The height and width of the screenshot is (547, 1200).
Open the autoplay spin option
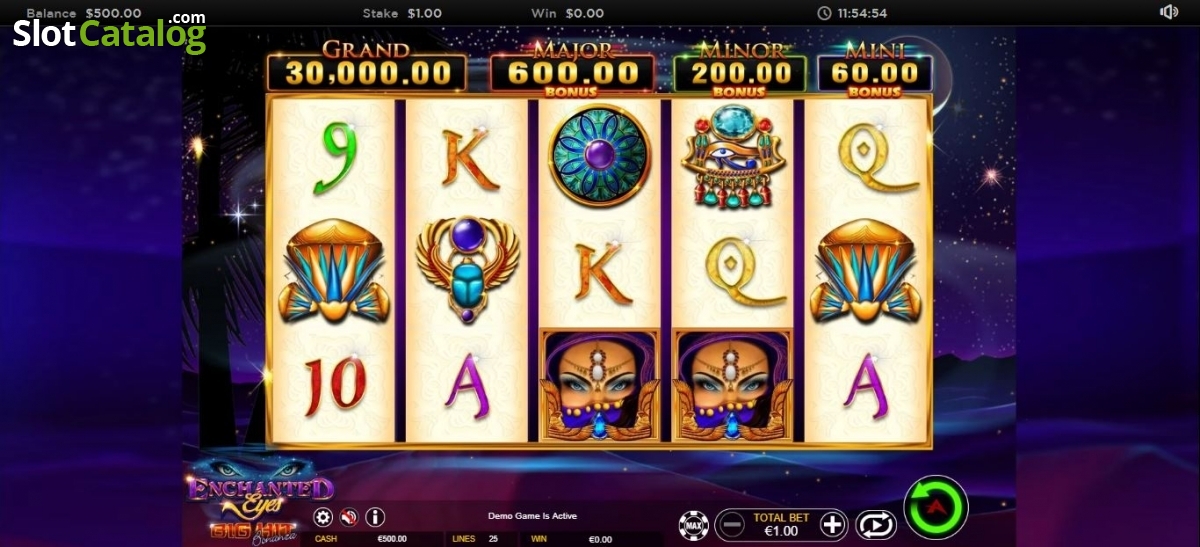pyautogui.click(x=876, y=524)
